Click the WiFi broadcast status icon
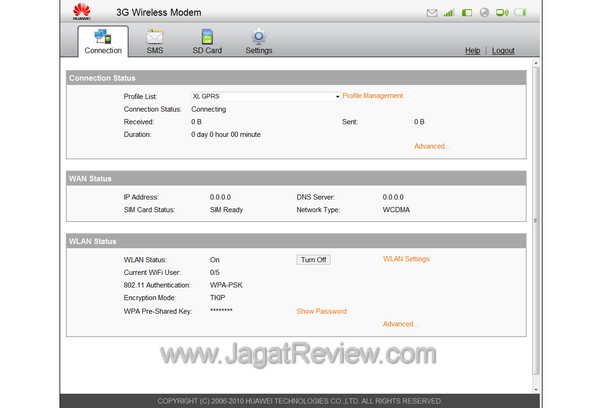The image size is (600, 408). [x=502, y=14]
